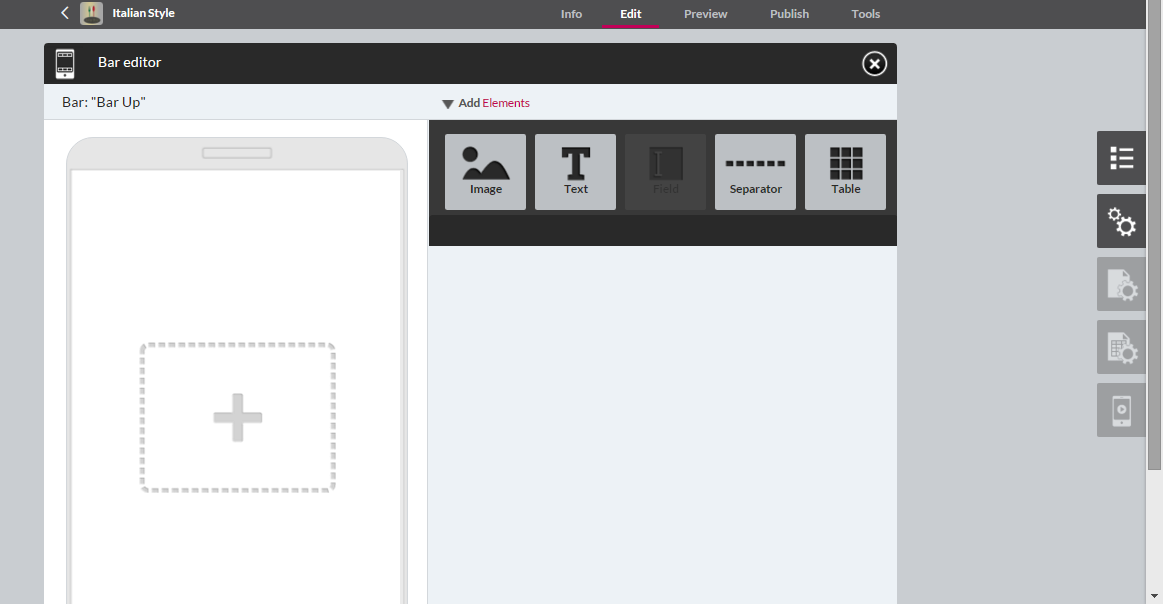Open the gears settings sidebar icon
This screenshot has width=1163, height=604.
(1121, 221)
